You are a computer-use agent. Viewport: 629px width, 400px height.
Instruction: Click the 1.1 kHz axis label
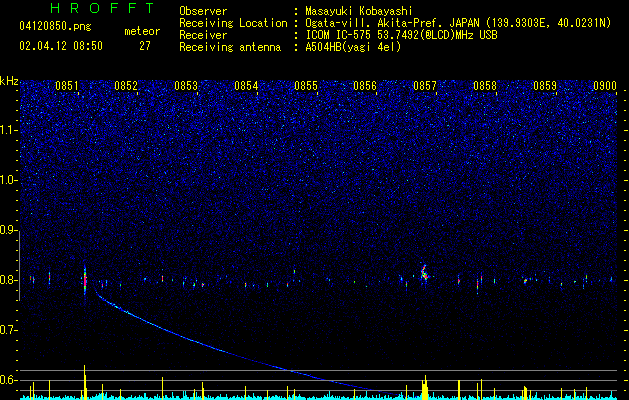tap(8, 130)
